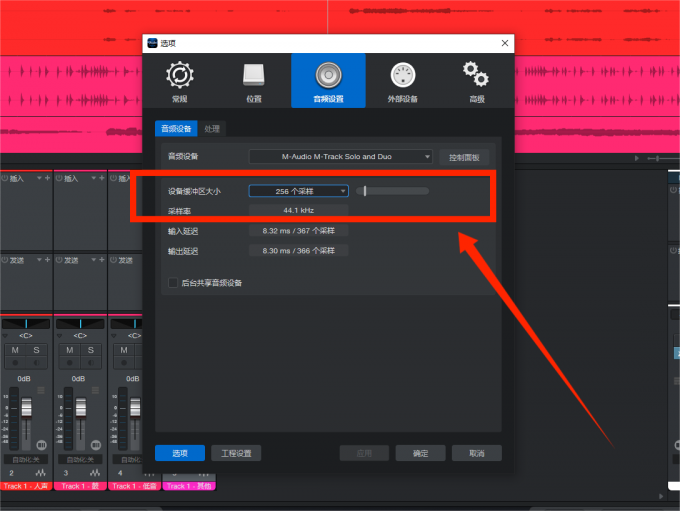Open the 高级 advanced options page
Image resolution: width=680 pixels, height=511 pixels.
[477, 82]
